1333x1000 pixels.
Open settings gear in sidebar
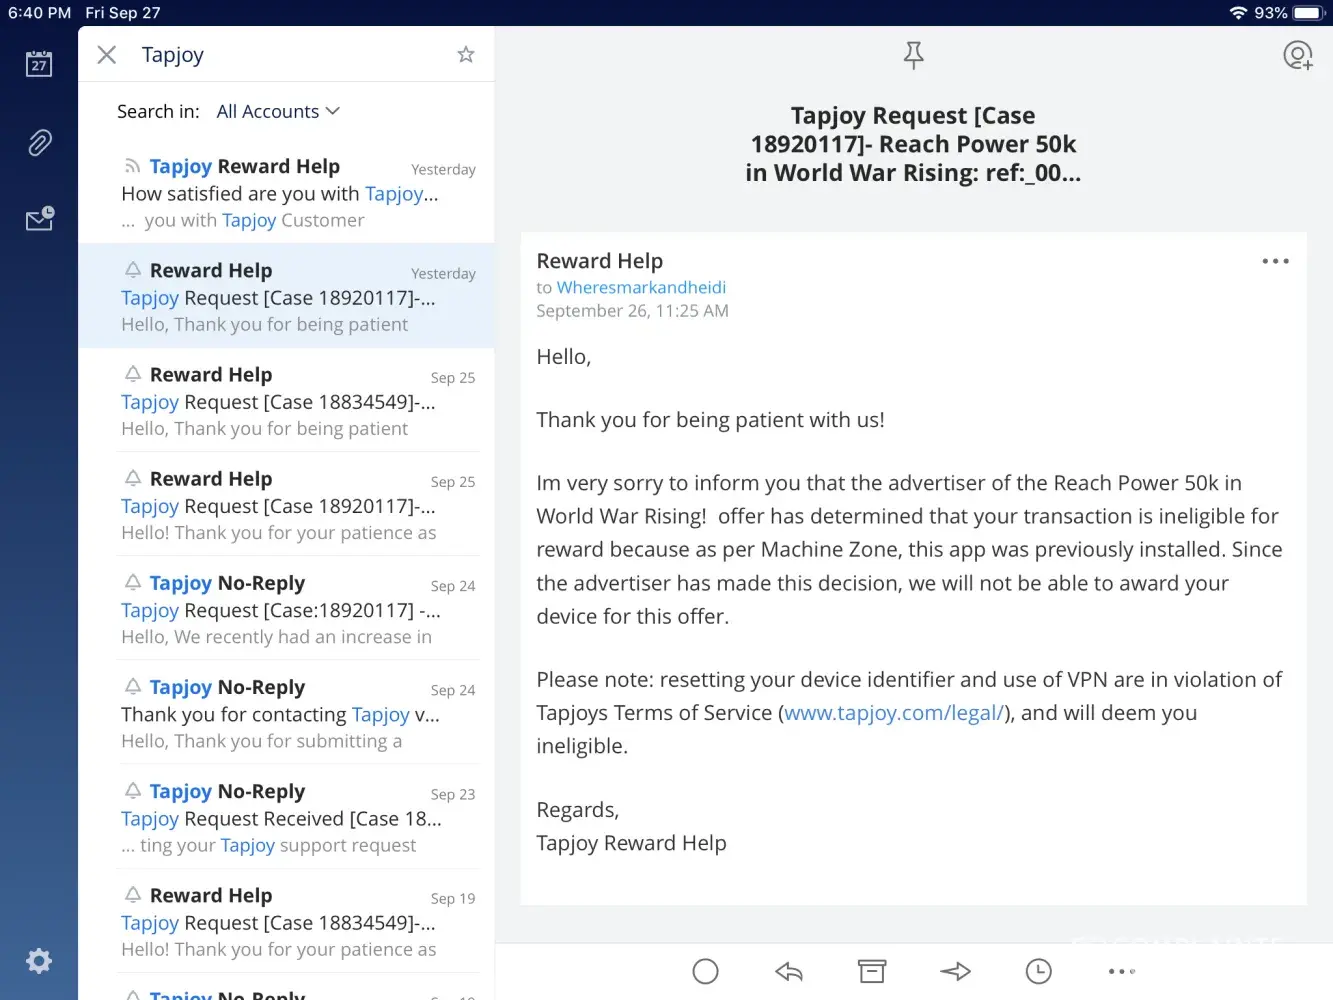point(39,961)
